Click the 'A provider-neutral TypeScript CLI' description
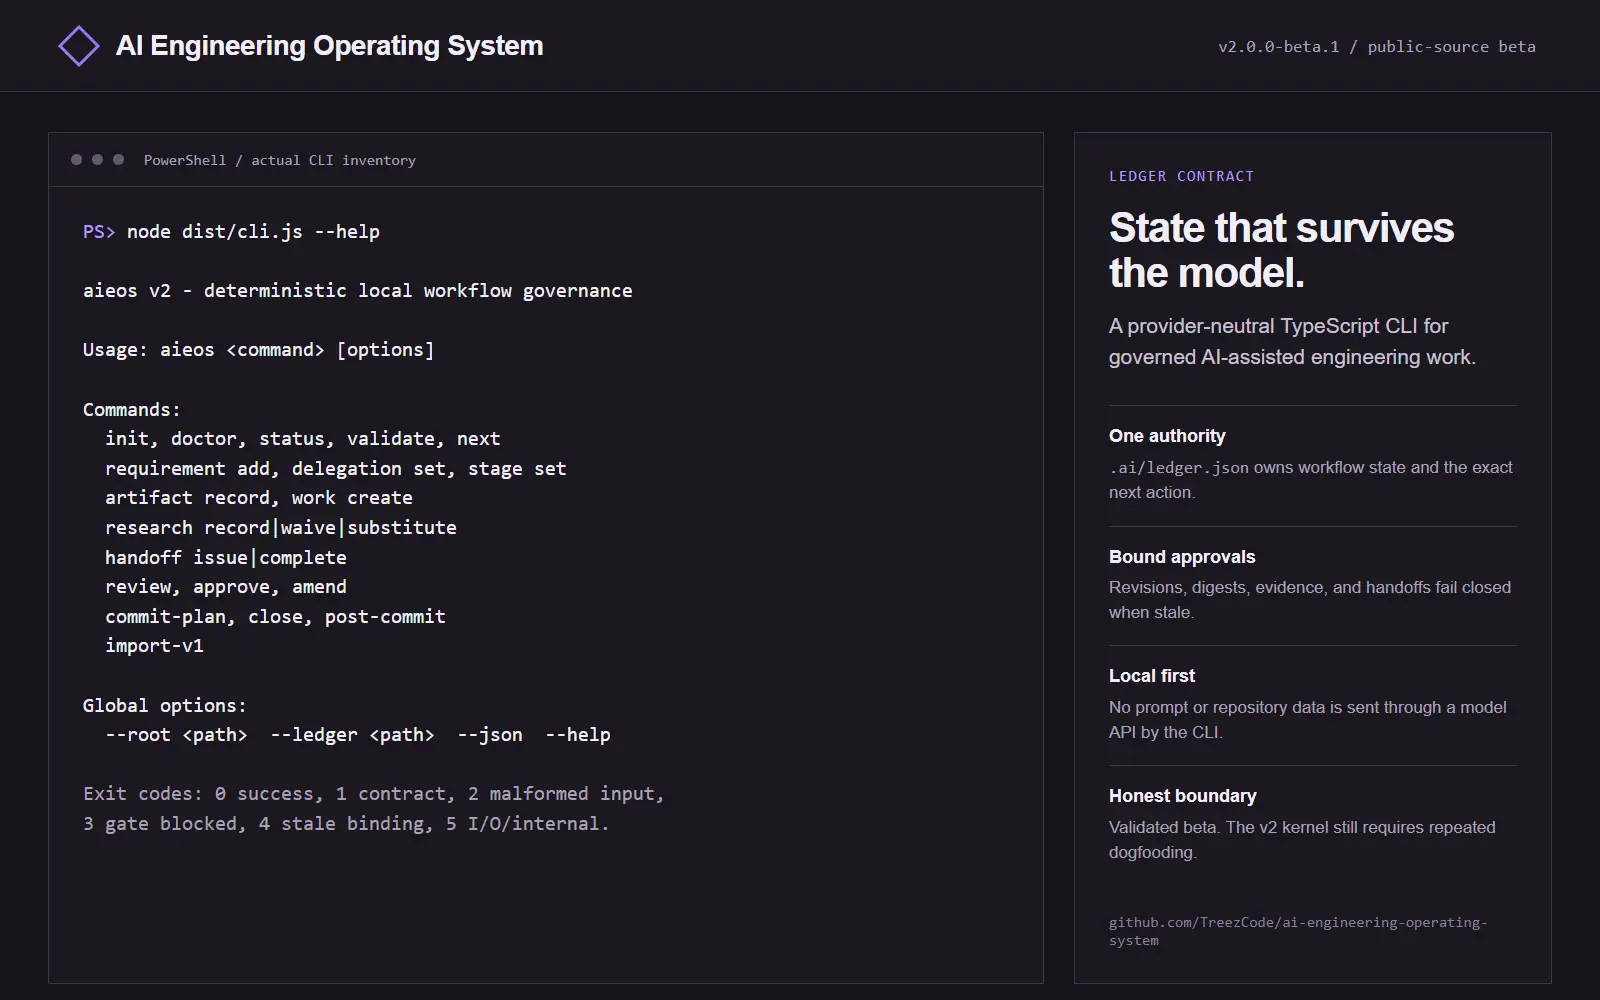The width and height of the screenshot is (1600, 1000). 1292,342
